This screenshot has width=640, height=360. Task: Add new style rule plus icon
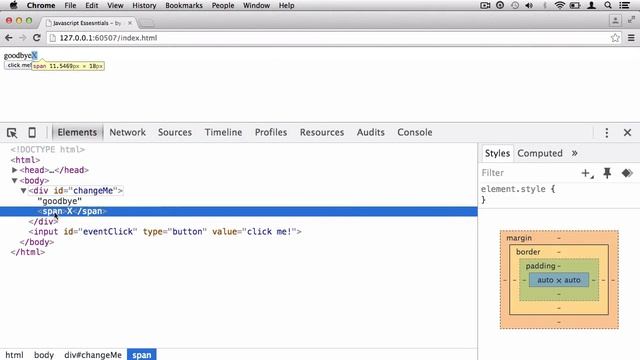[587, 173]
